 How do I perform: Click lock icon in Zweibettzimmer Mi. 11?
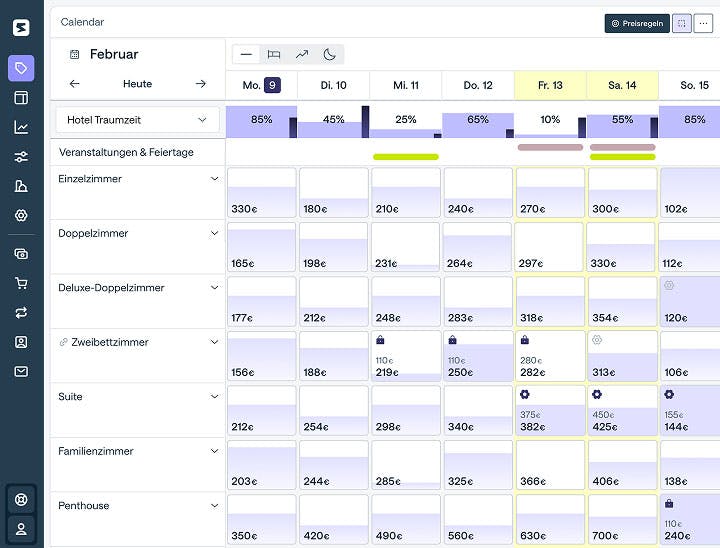pyautogui.click(x=380, y=340)
